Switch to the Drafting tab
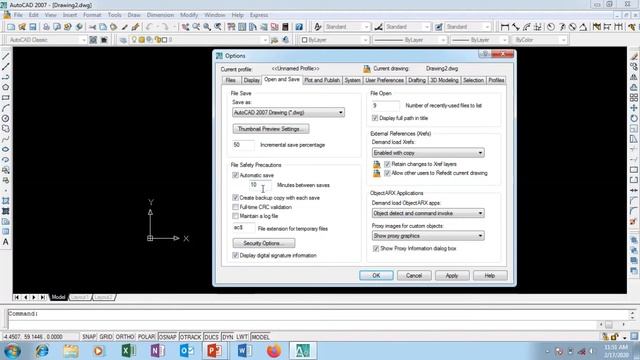Image resolution: width=640 pixels, height=360 pixels. 417,80
